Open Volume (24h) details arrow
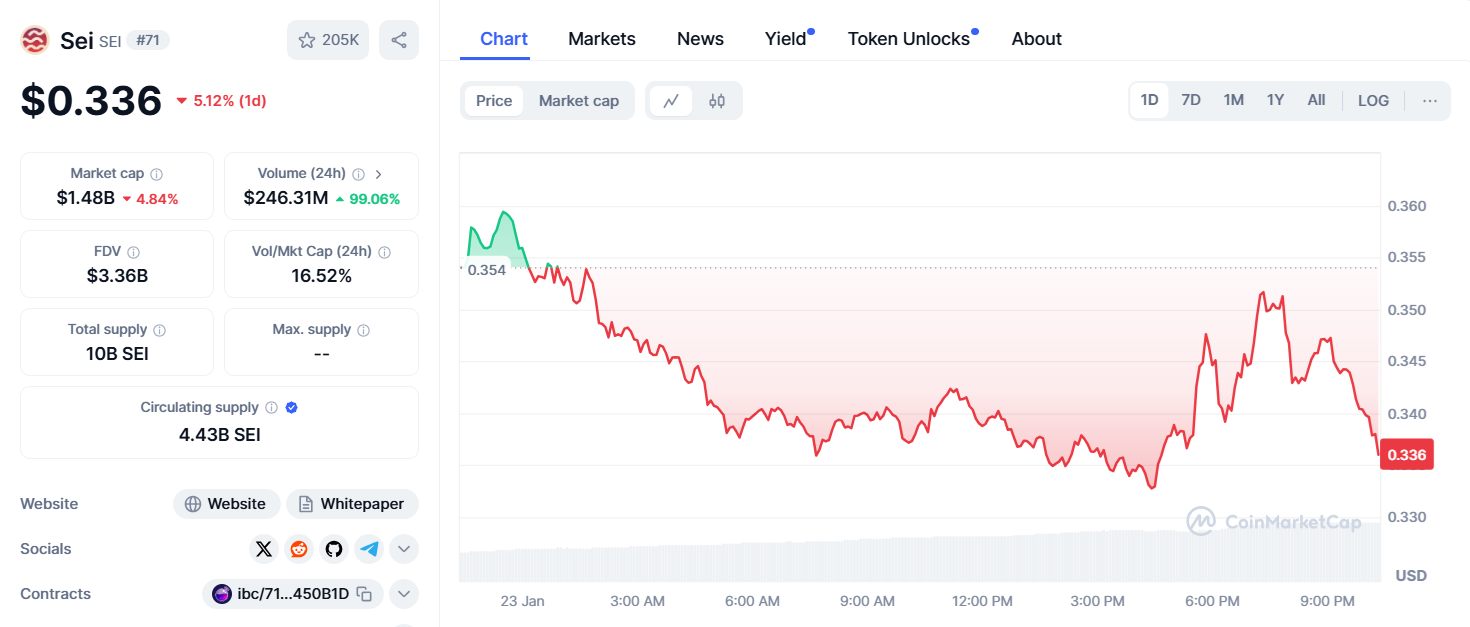The image size is (1470, 627). 378,174
